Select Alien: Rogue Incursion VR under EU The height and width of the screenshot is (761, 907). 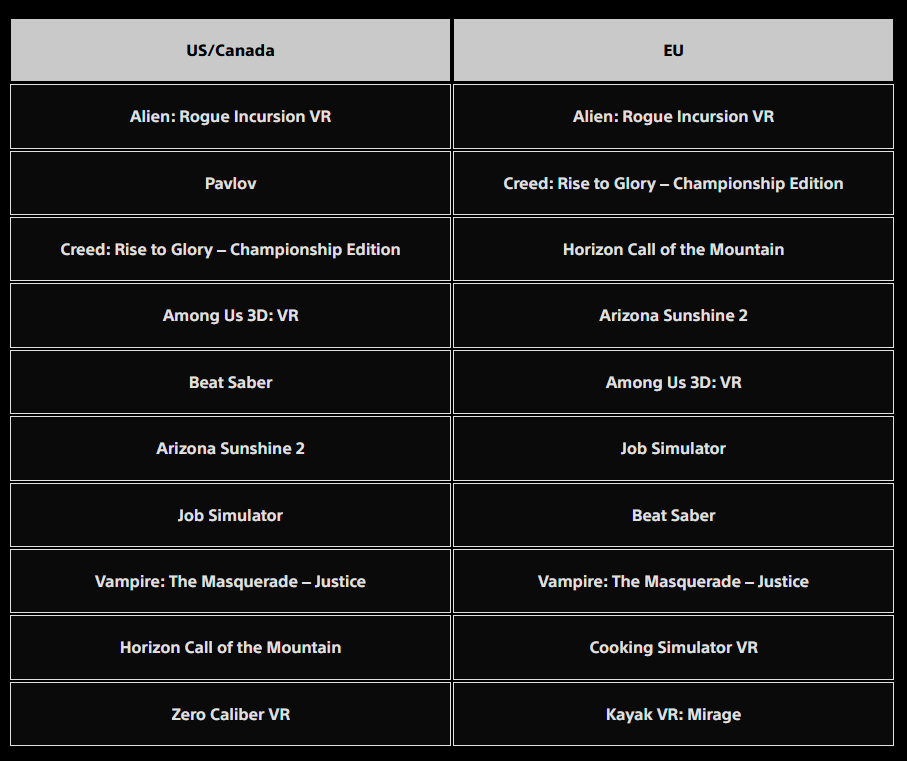(x=673, y=116)
